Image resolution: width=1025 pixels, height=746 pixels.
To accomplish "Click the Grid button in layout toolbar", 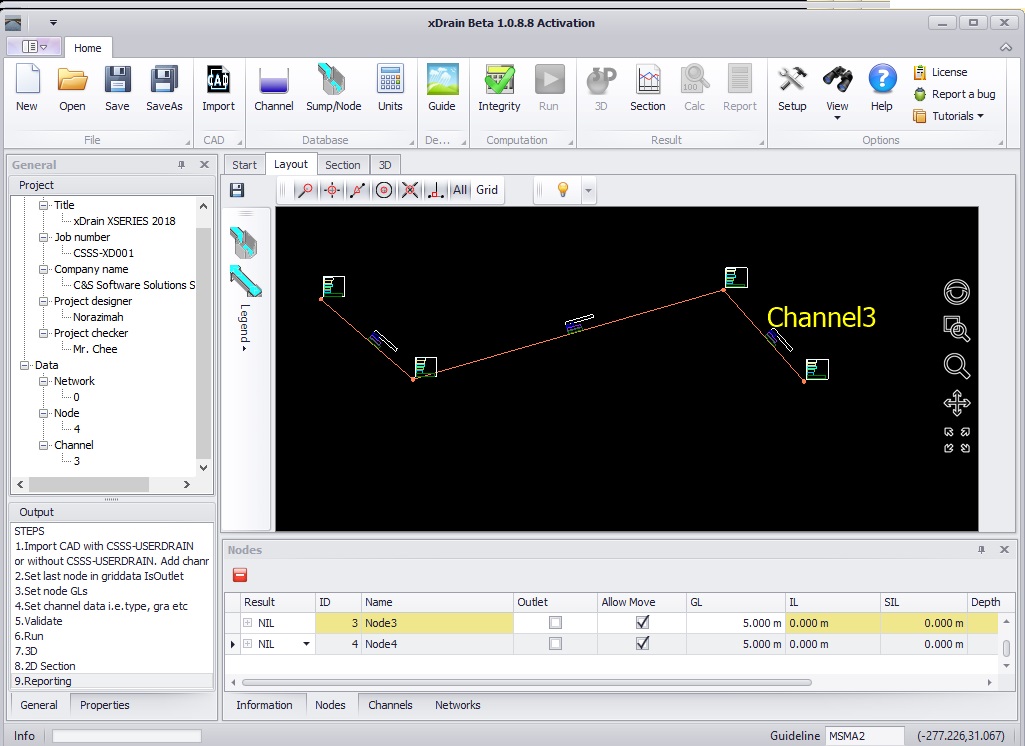I will [x=487, y=190].
